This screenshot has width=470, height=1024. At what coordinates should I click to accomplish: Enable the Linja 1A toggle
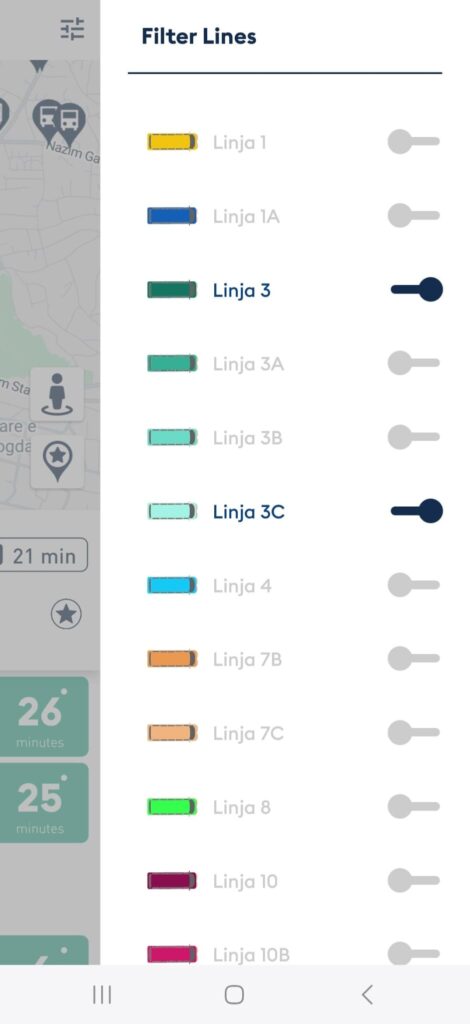[414, 216]
